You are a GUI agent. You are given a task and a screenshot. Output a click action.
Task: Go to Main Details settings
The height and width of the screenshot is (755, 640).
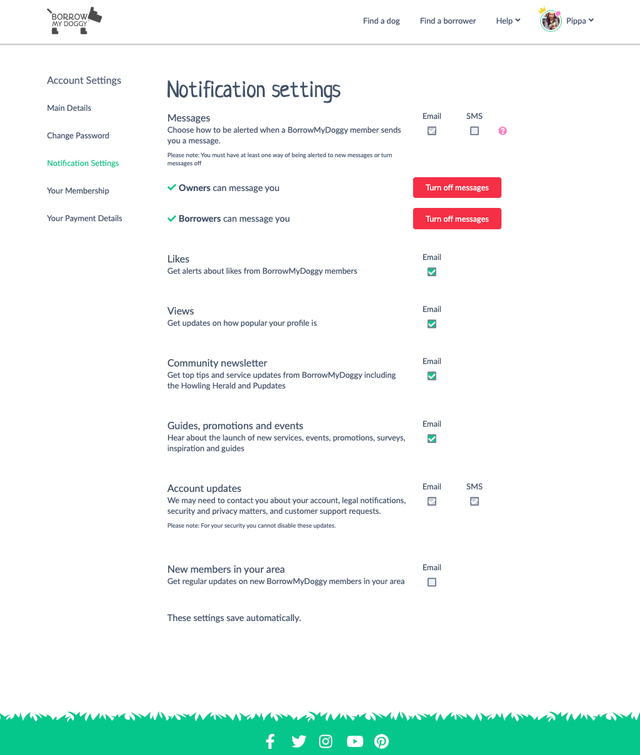click(69, 108)
